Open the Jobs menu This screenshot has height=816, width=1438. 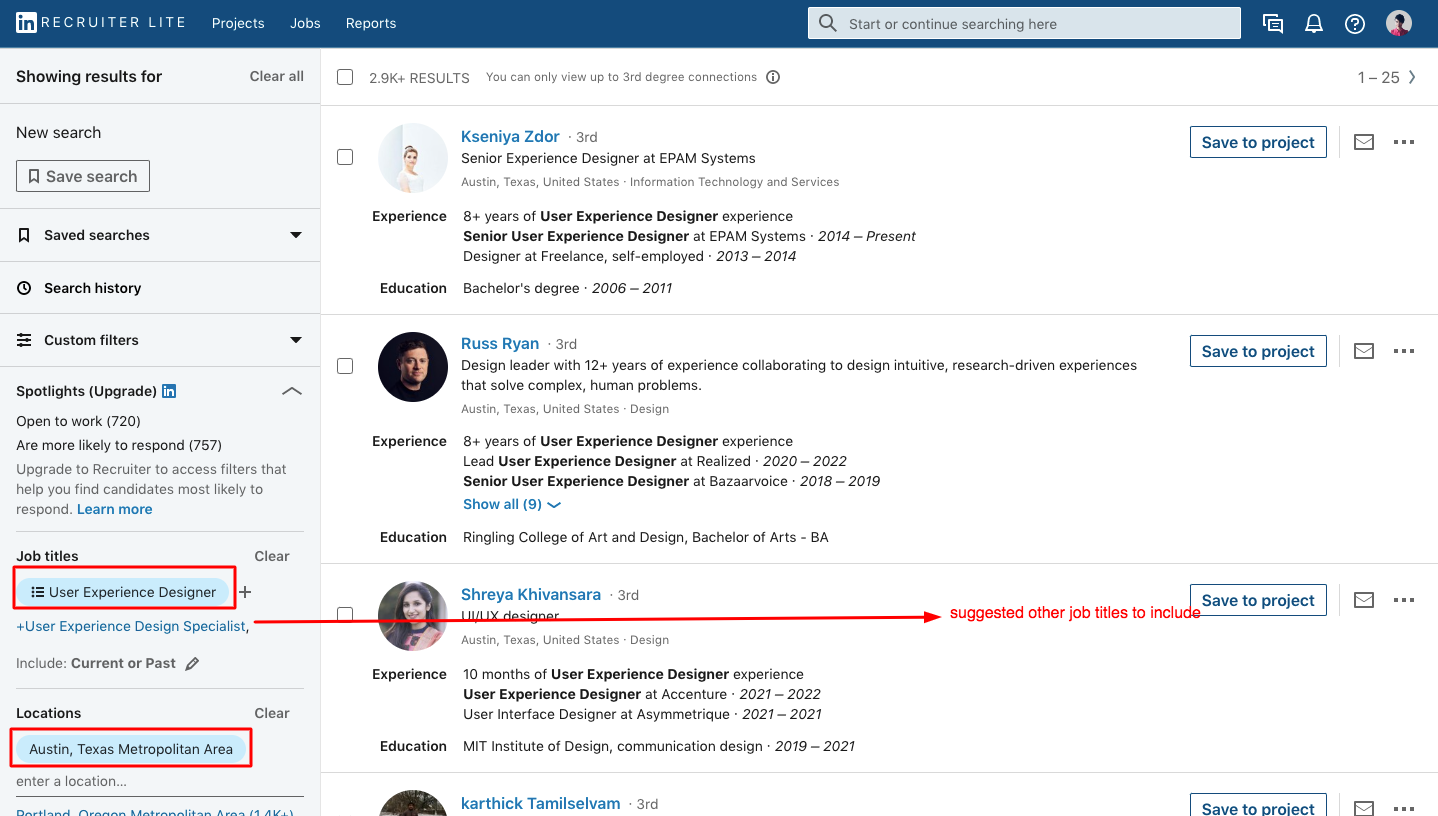[305, 23]
